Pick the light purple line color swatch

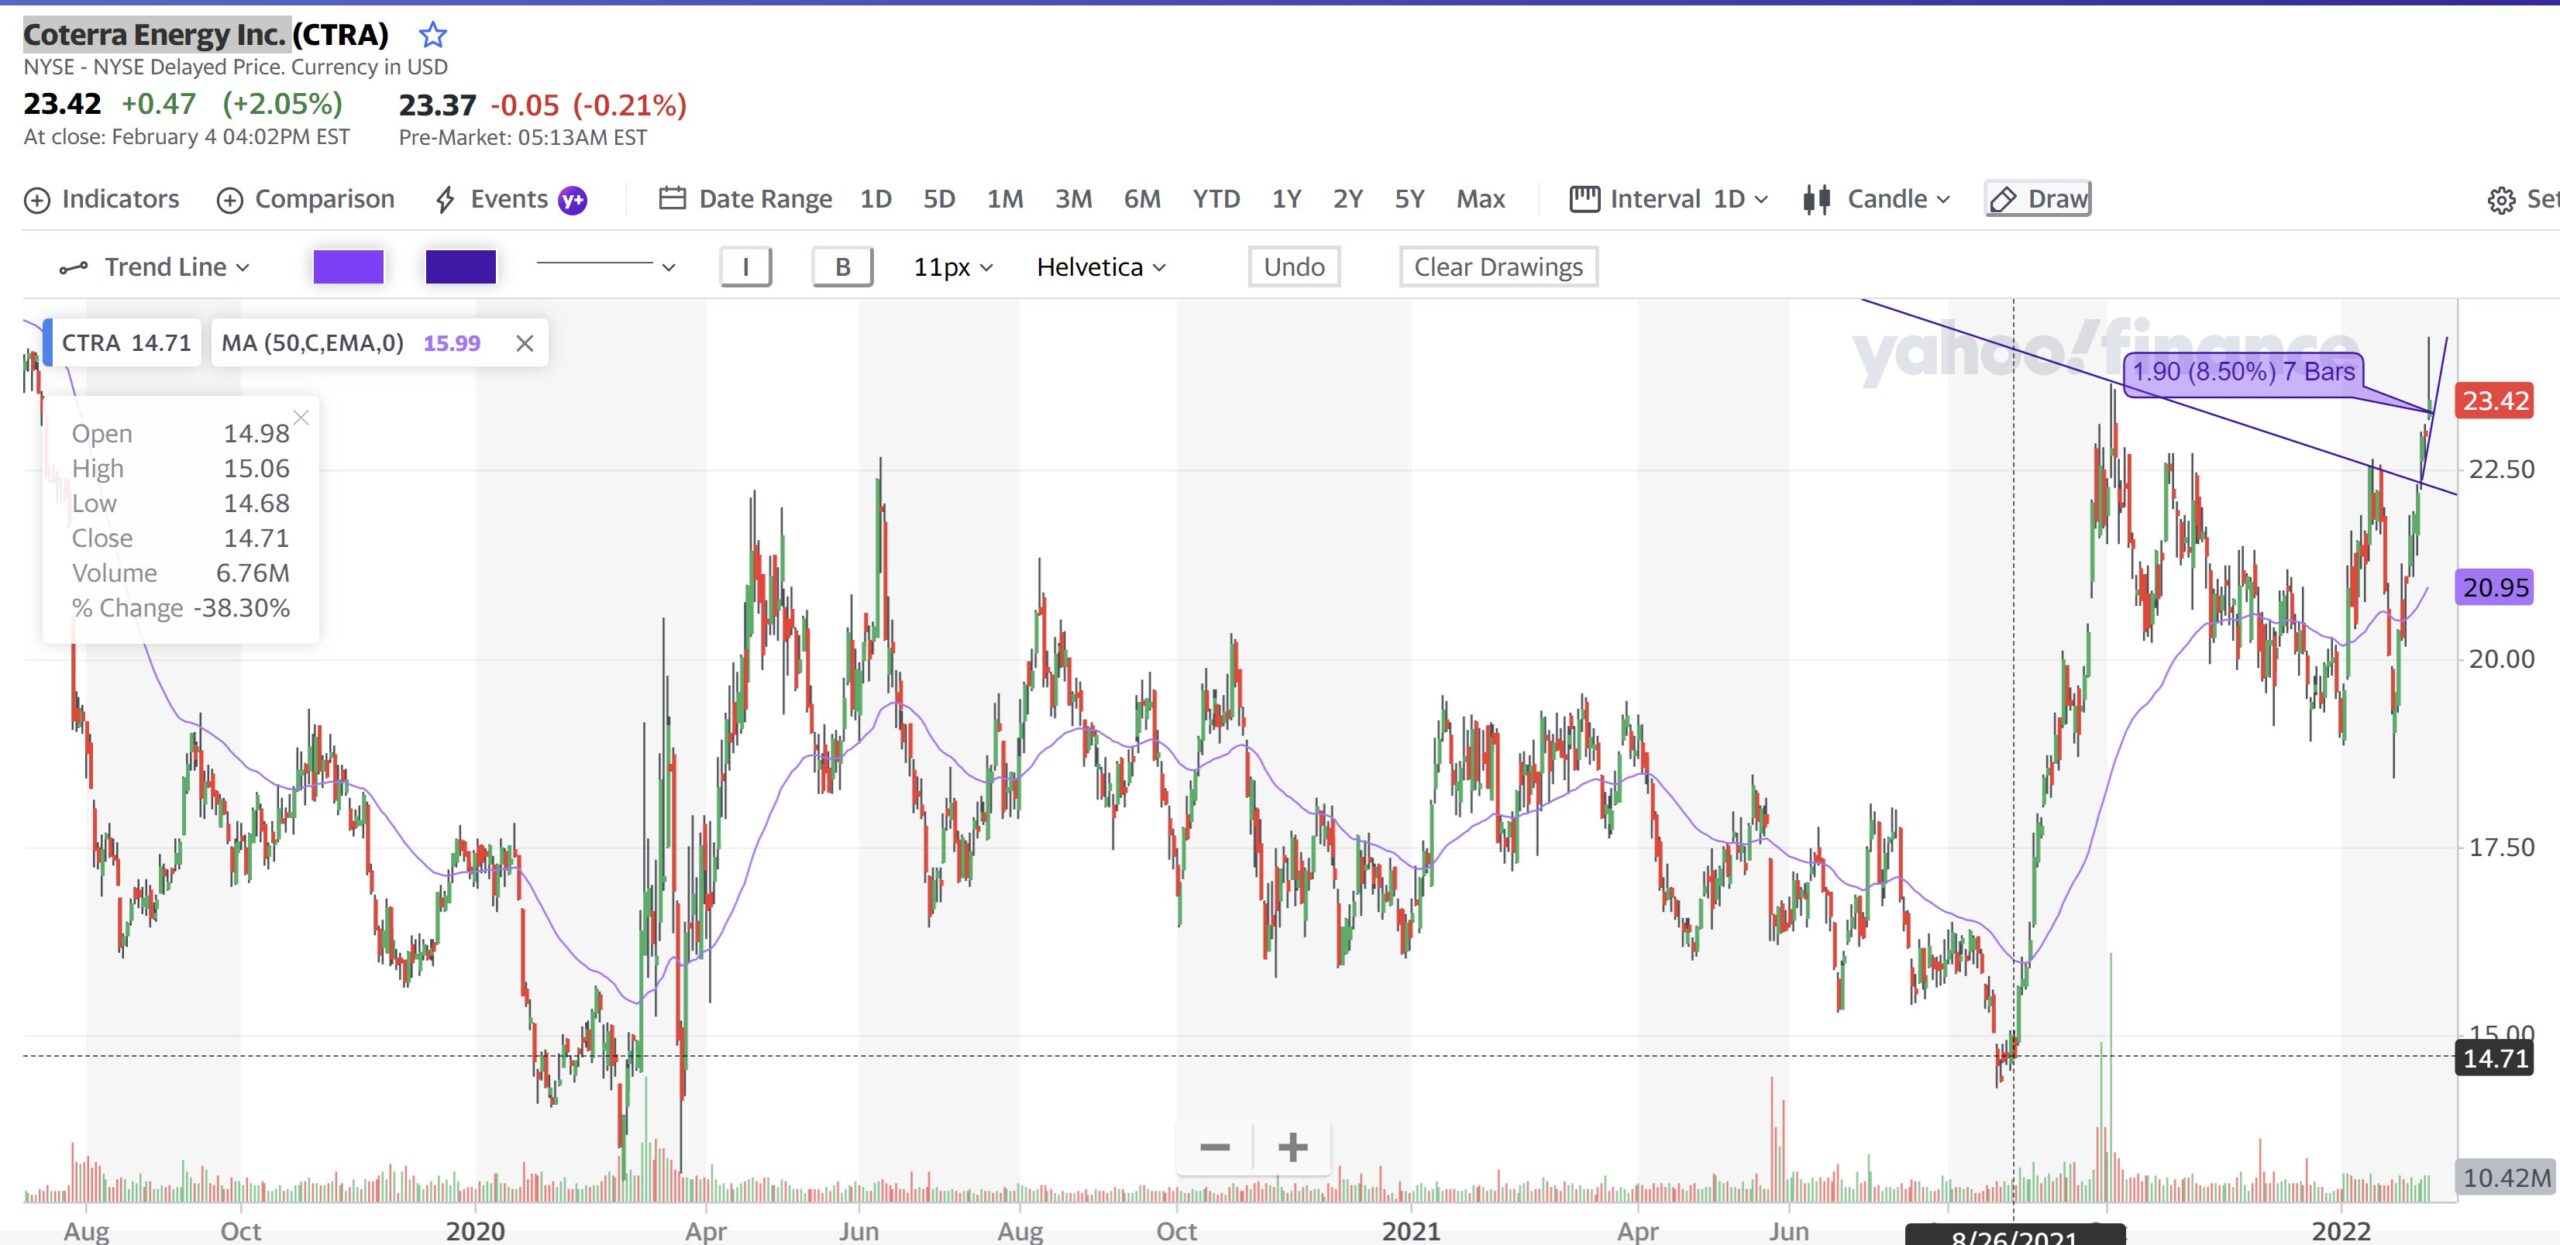[348, 267]
